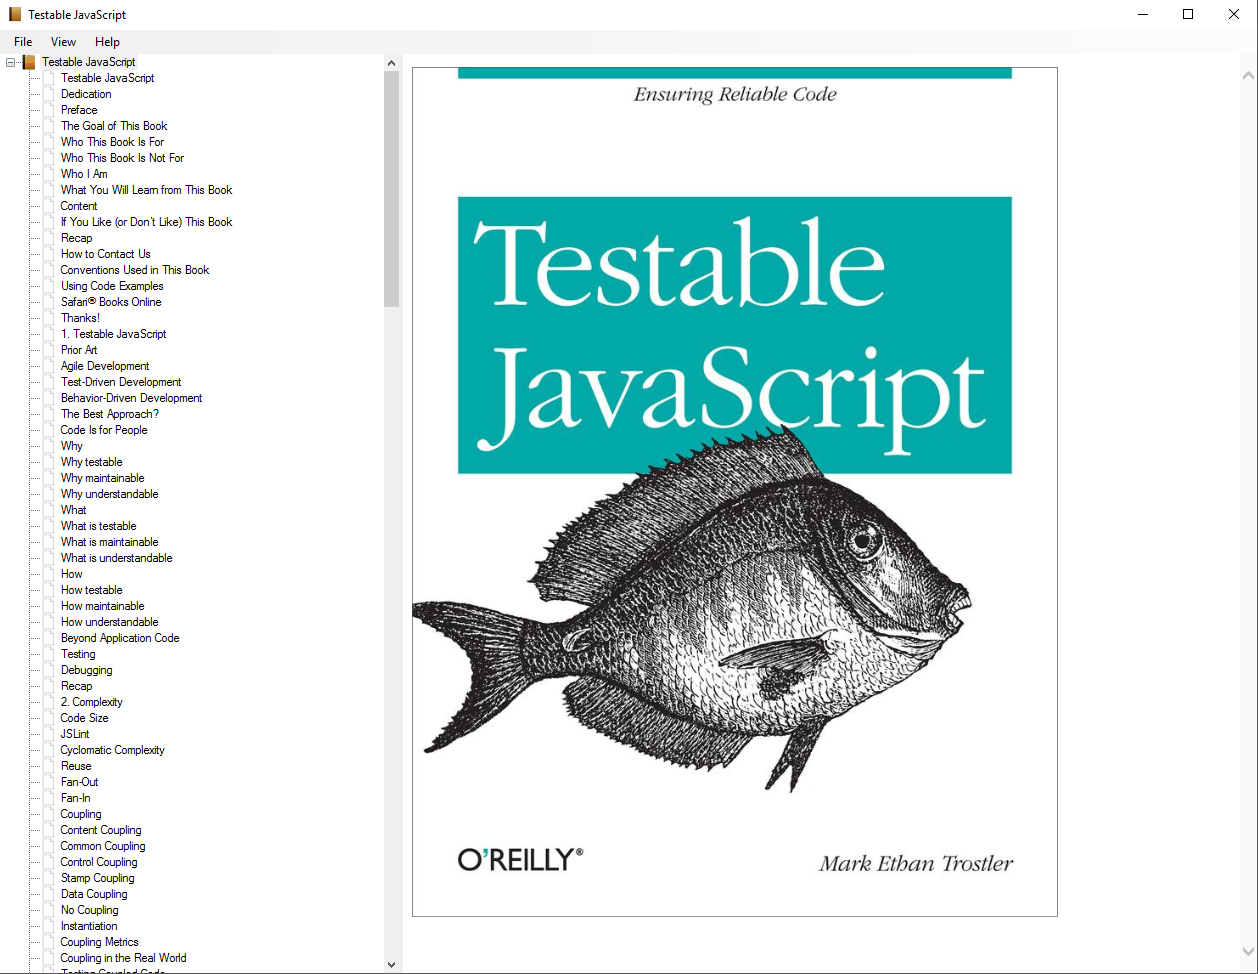Click the Testable JavaScript book cover image
The height and width of the screenshot is (974, 1258).
click(734, 492)
